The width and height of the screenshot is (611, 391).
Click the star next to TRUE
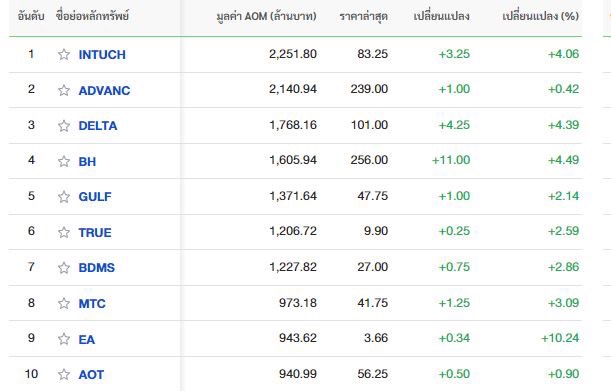click(64, 232)
